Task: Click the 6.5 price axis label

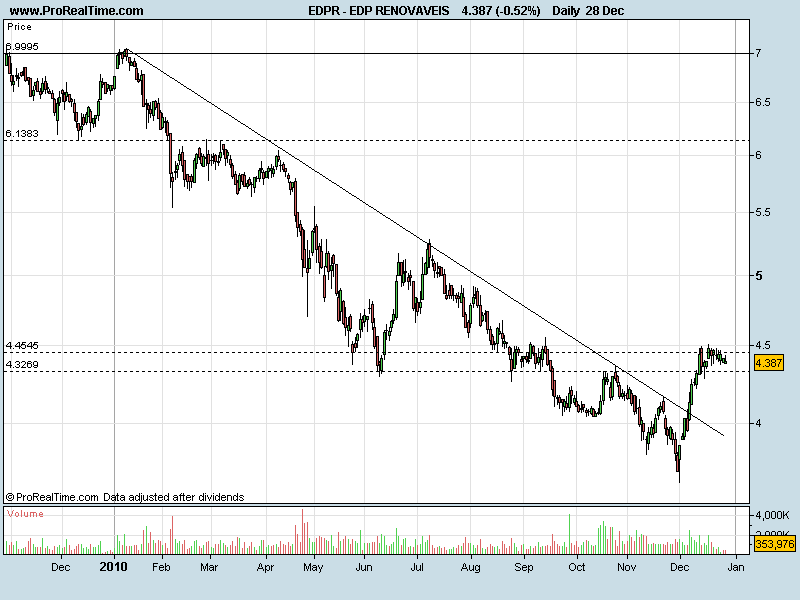Action: 763,102
